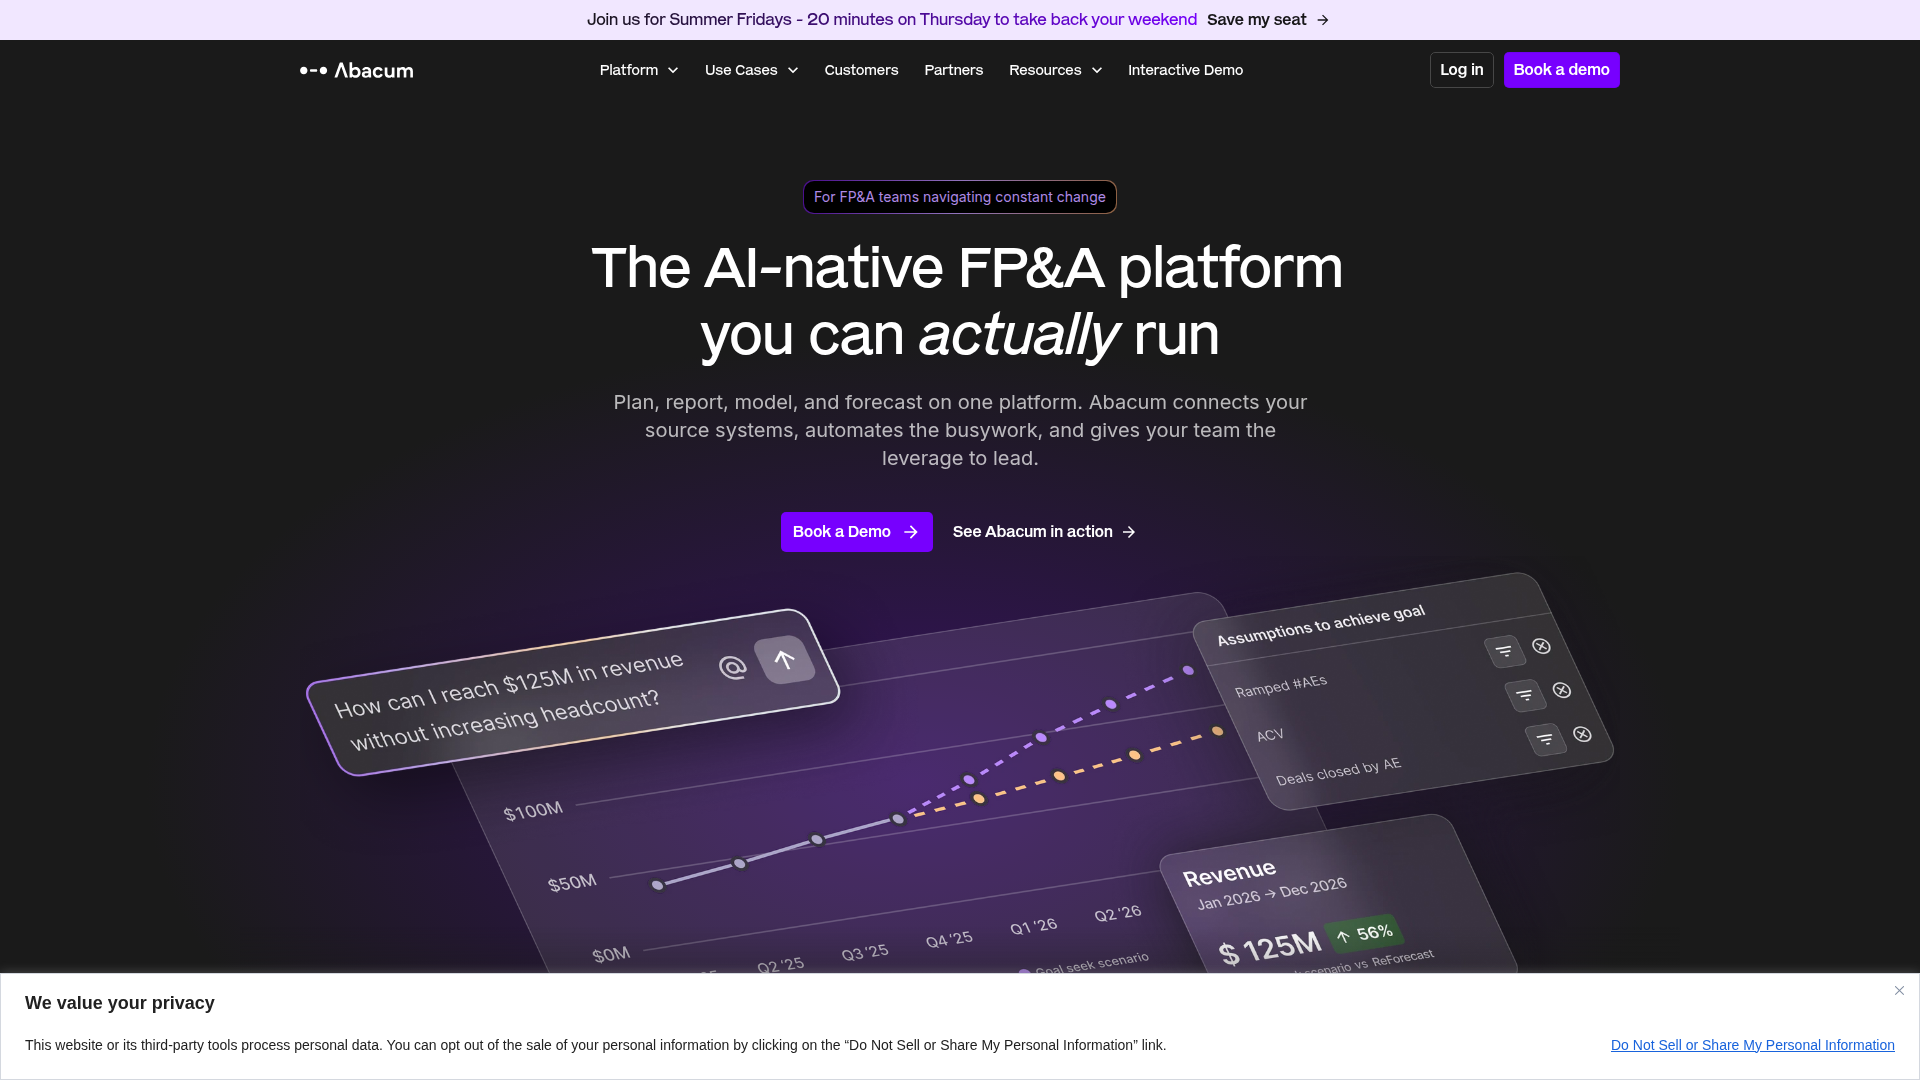Click the Abacum logo
Screen dimensions: 1920x1080
(x=356, y=70)
